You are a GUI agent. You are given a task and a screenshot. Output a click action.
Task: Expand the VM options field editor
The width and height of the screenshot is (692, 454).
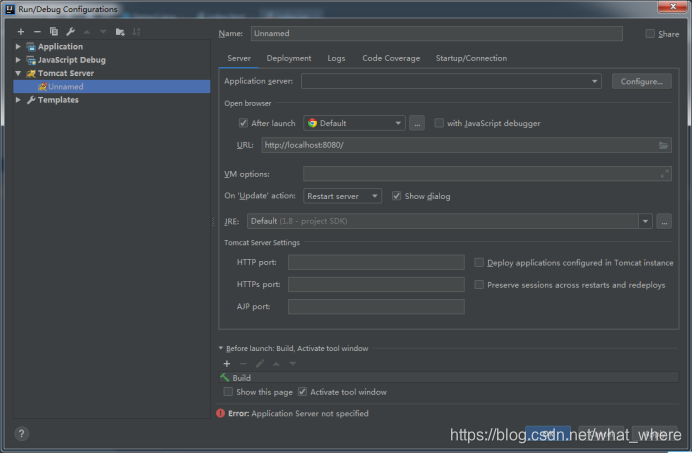(x=665, y=174)
